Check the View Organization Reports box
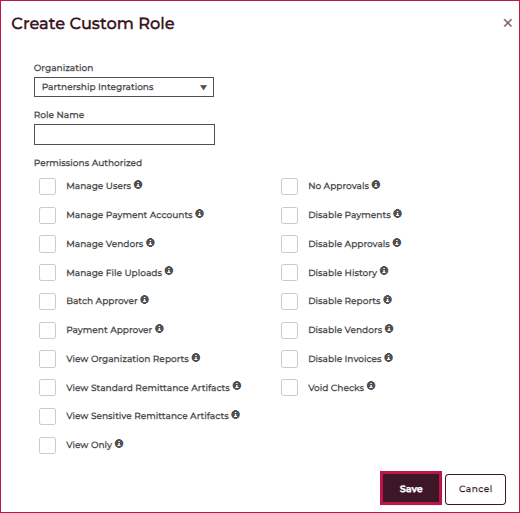Image resolution: width=520 pixels, height=513 pixels. tap(47, 359)
